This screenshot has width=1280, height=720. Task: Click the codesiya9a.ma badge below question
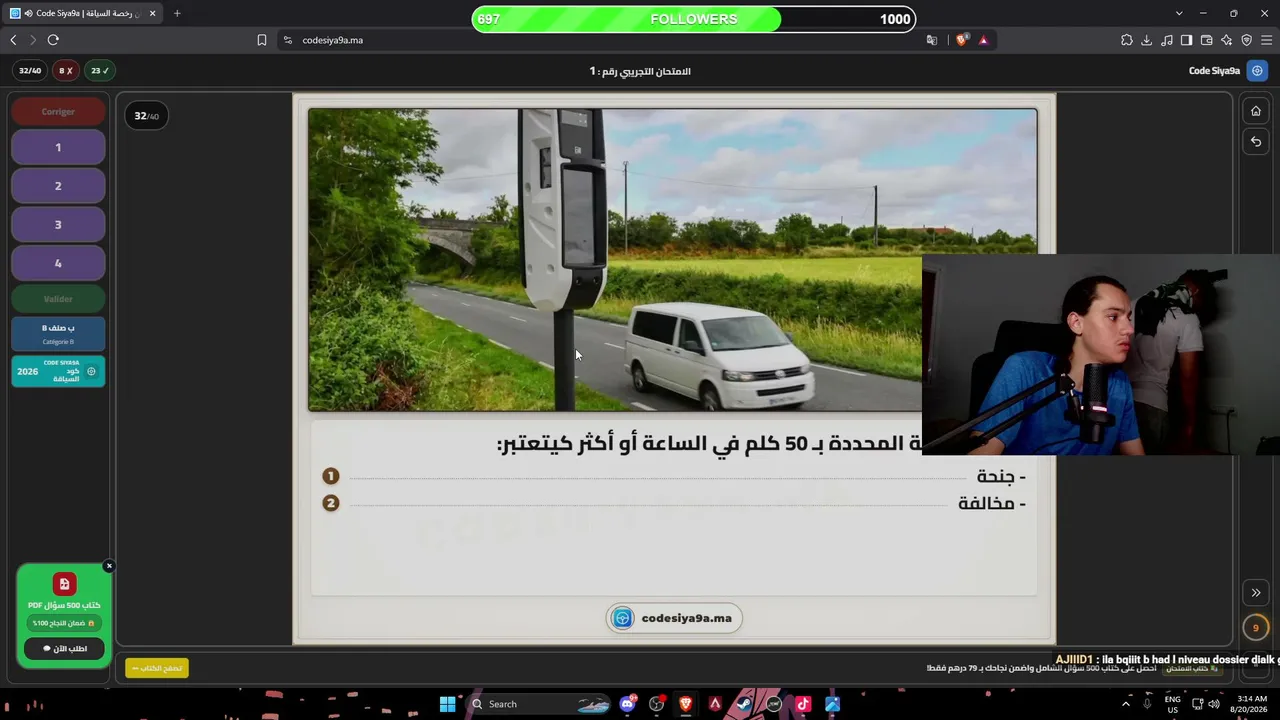pos(674,618)
